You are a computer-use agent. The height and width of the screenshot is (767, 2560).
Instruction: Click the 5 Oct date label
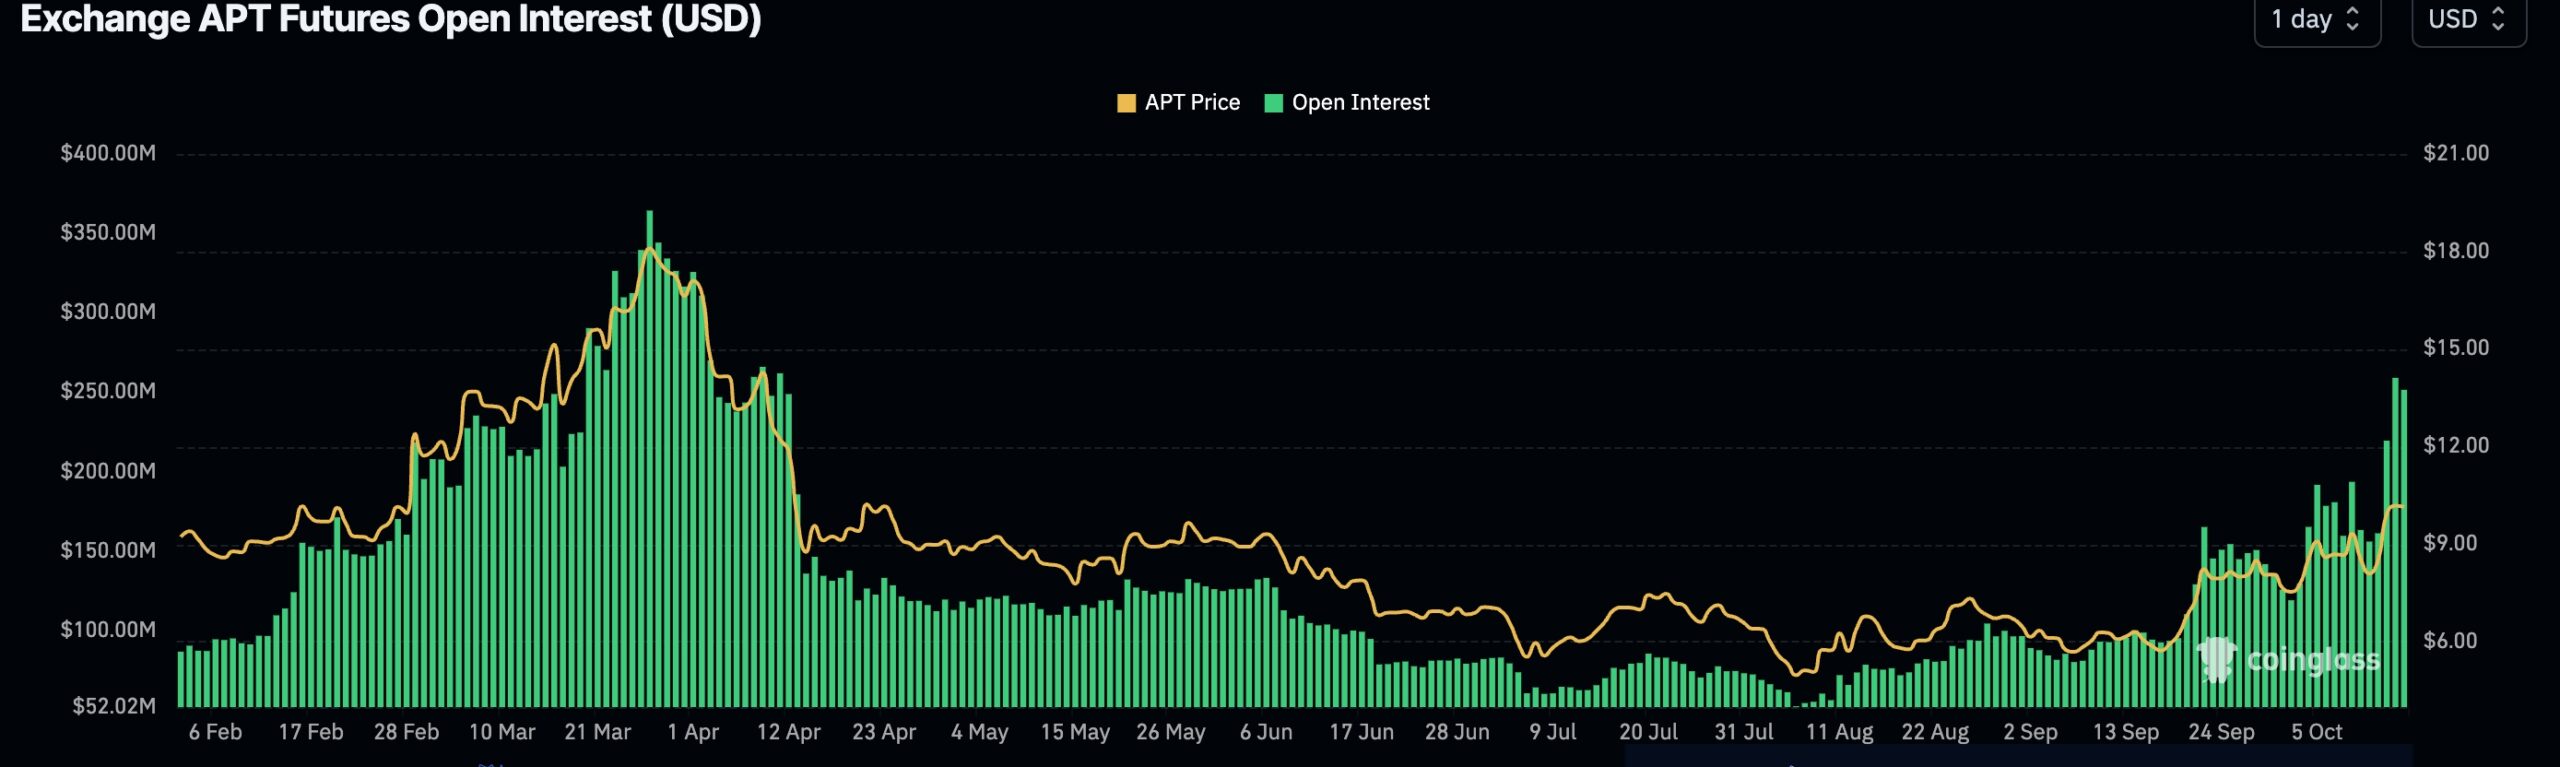pos(2317,732)
